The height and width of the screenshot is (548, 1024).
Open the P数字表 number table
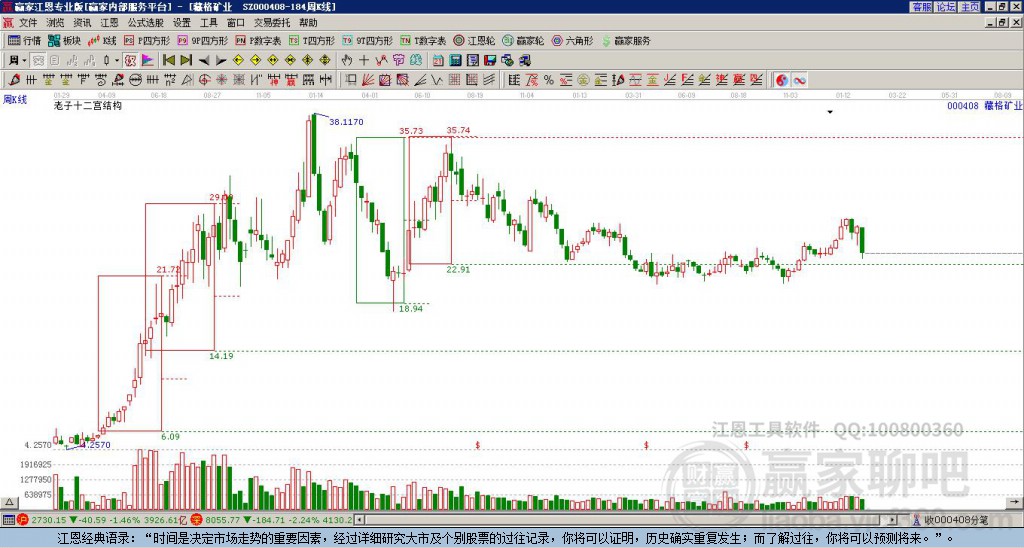pos(258,40)
